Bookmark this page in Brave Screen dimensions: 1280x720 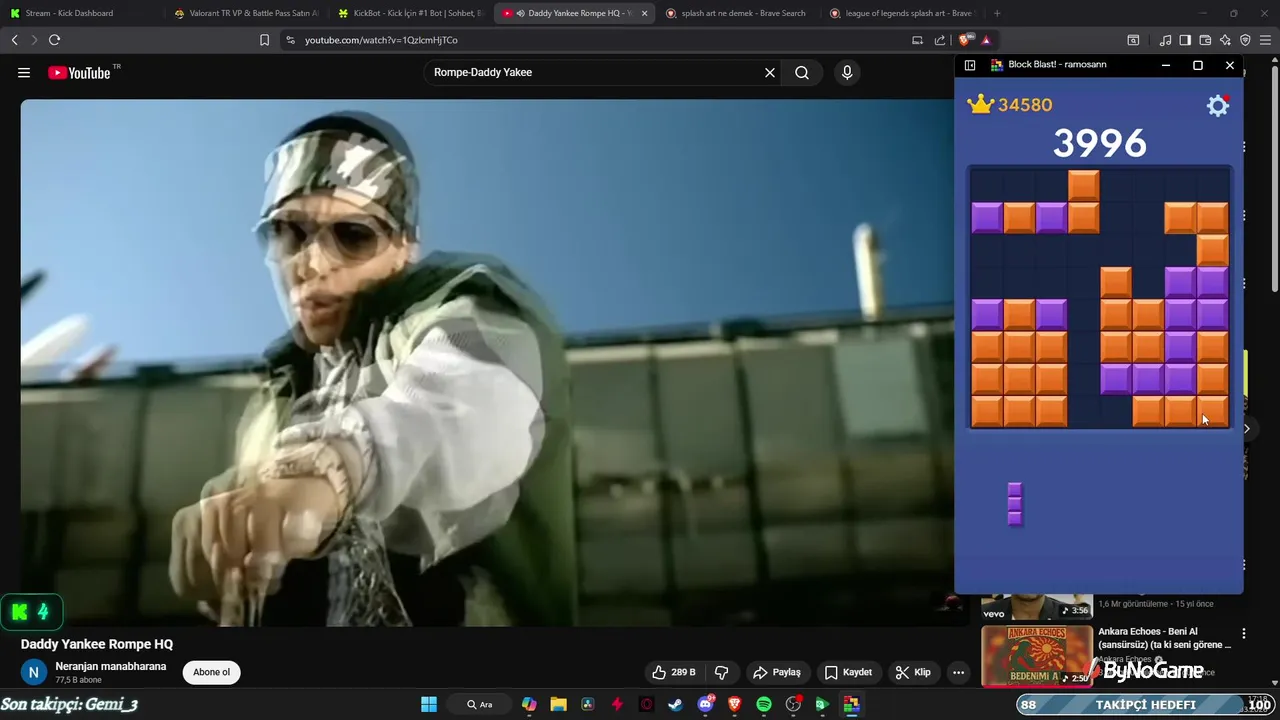pos(264,40)
